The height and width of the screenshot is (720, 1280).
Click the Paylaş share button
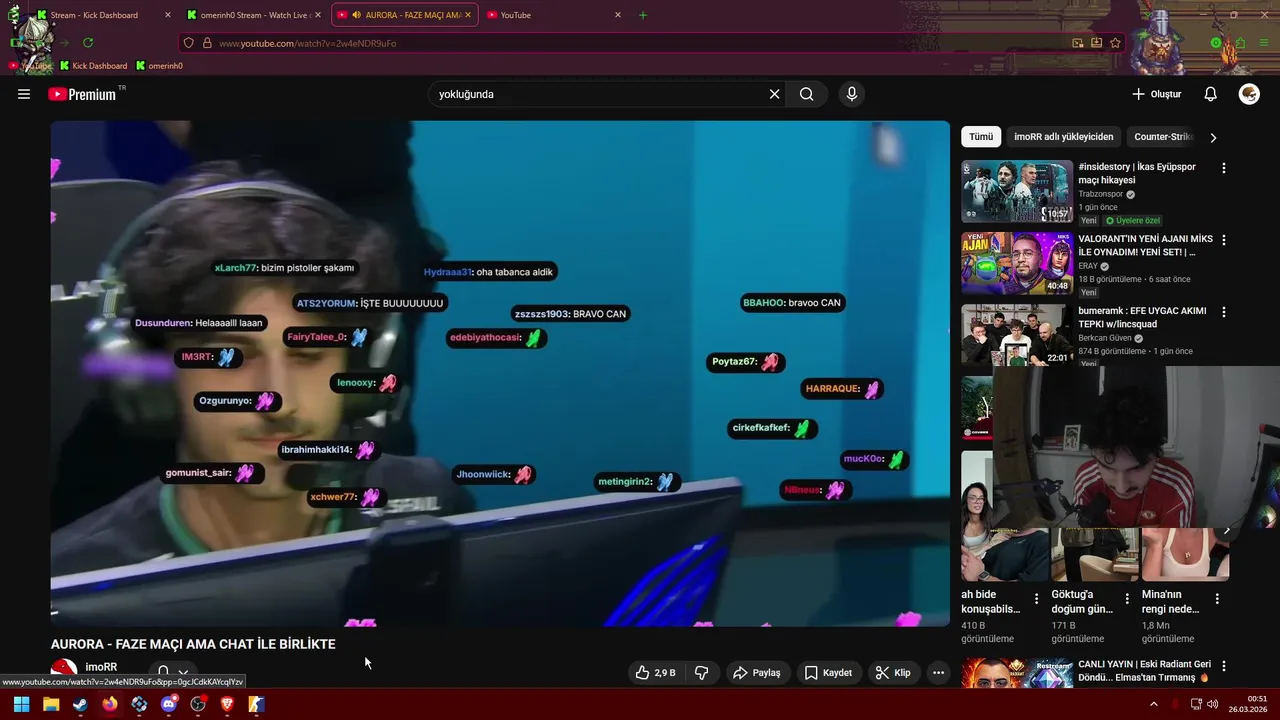click(x=757, y=673)
